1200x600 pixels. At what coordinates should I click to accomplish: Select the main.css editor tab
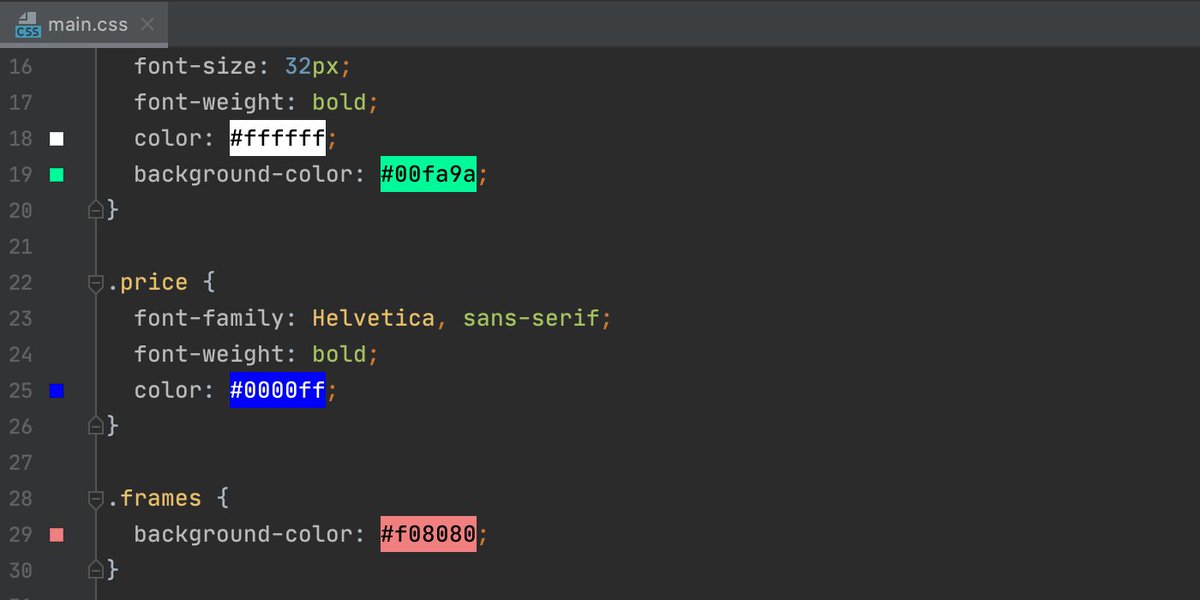(x=85, y=24)
